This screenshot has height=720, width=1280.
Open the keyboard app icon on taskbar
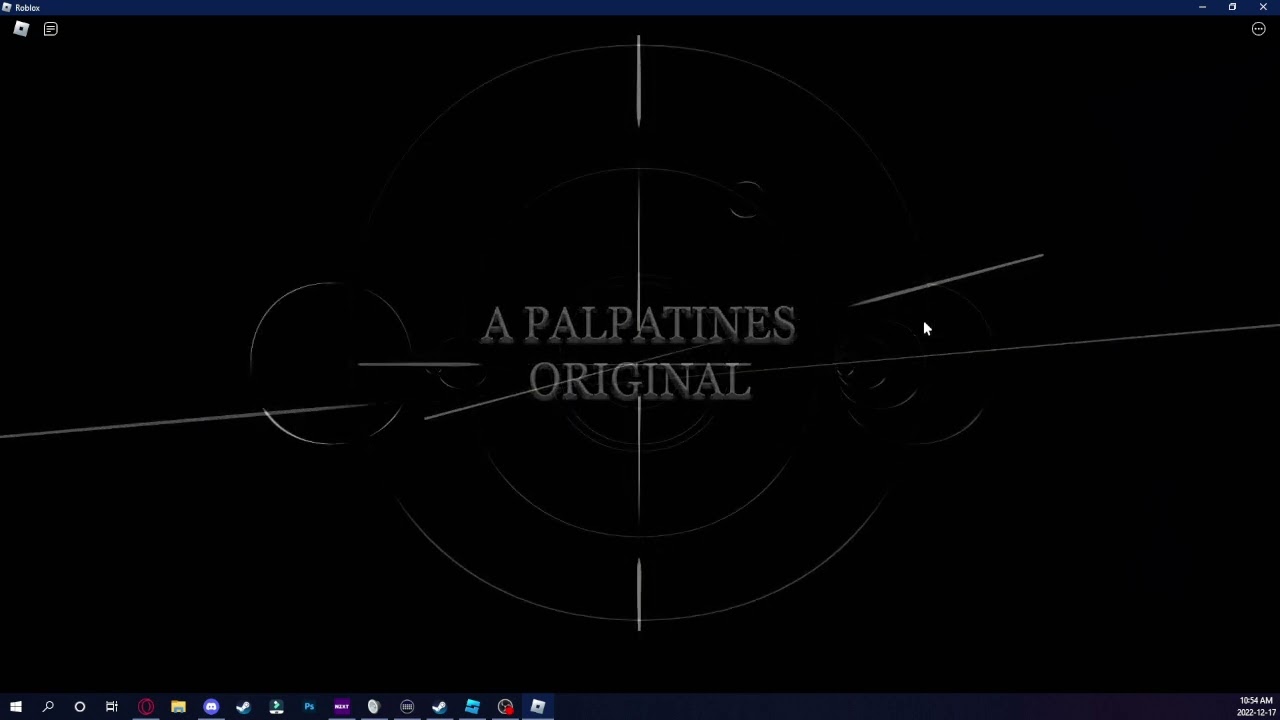[407, 707]
